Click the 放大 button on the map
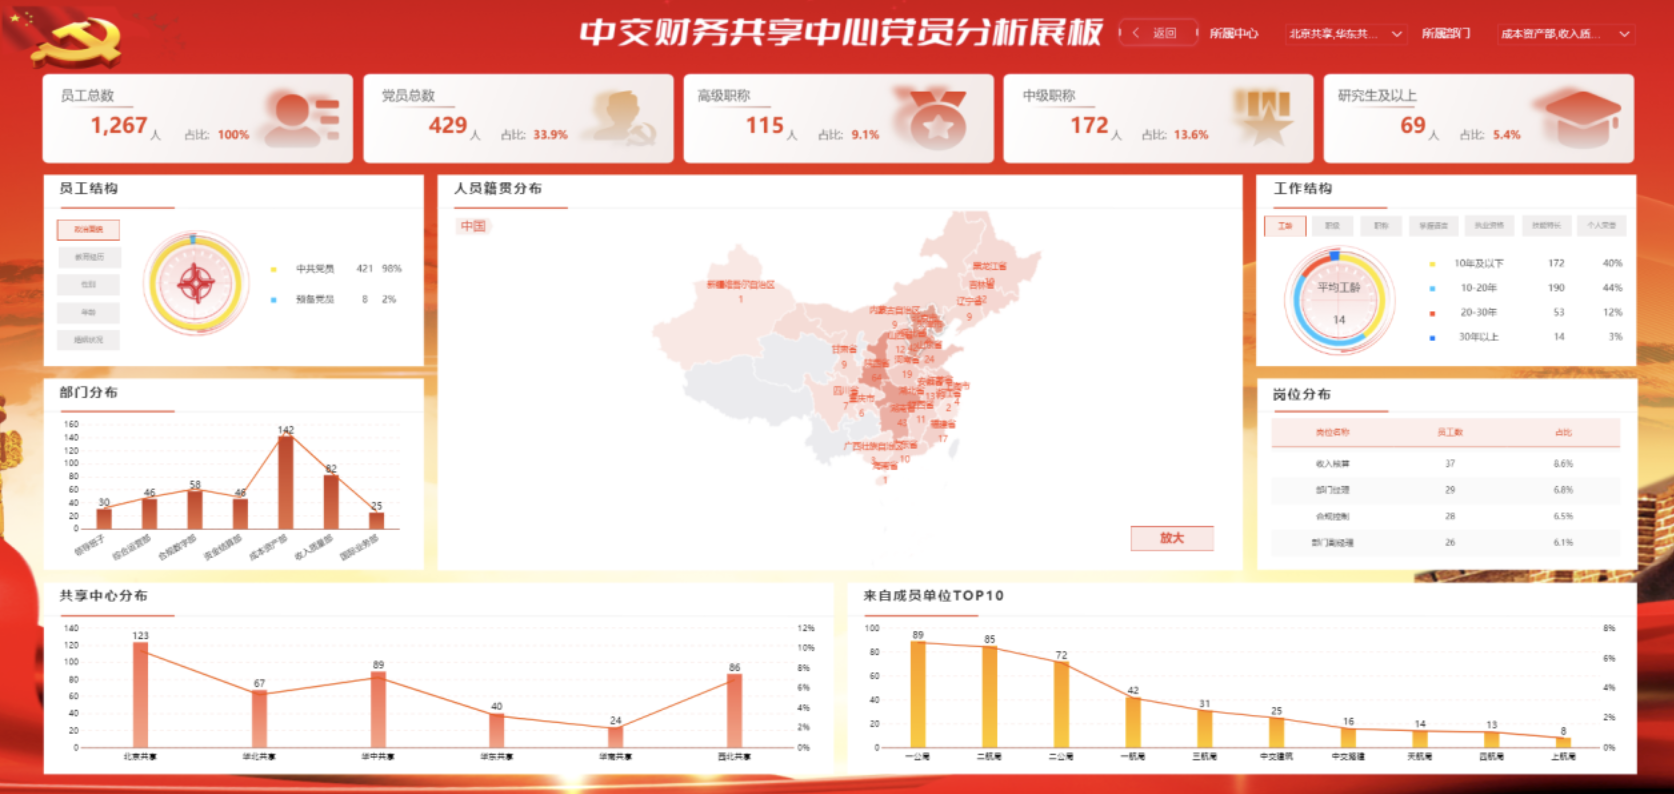Screen dimensions: 1674x794 (1172, 538)
